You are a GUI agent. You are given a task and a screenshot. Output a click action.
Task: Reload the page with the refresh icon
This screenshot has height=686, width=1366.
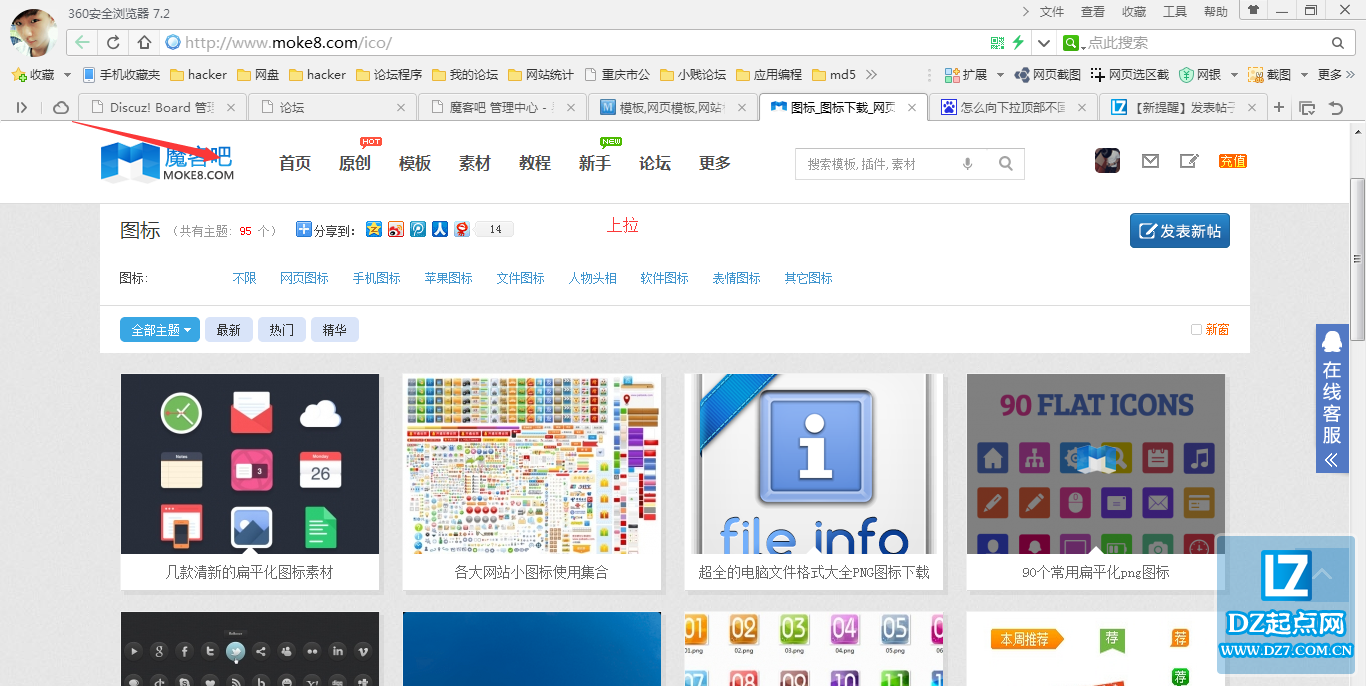[113, 43]
